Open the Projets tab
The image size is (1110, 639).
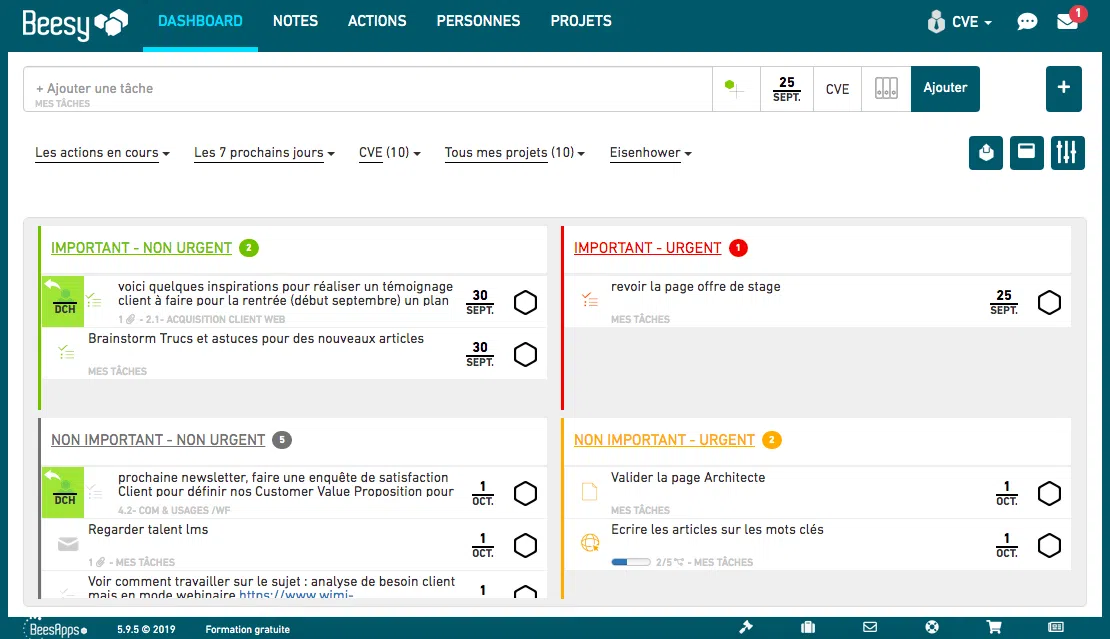coord(580,21)
